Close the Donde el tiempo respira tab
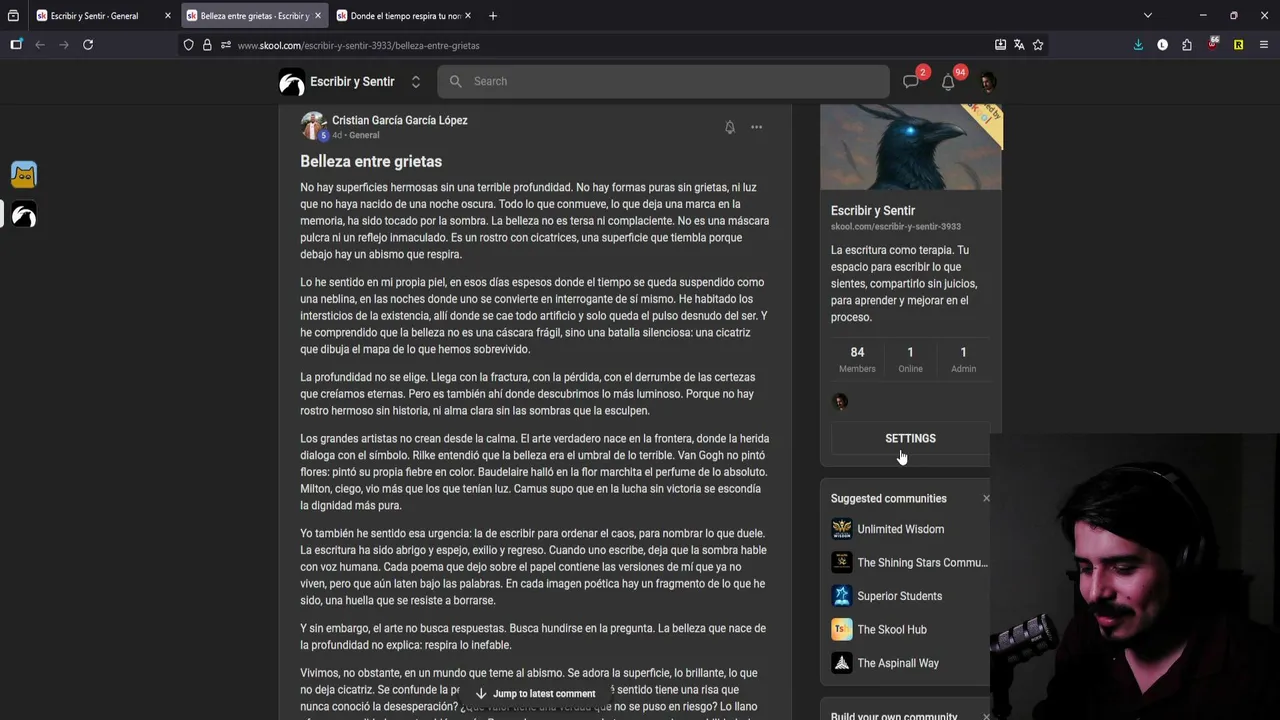This screenshot has height=720, width=1280. 468,16
